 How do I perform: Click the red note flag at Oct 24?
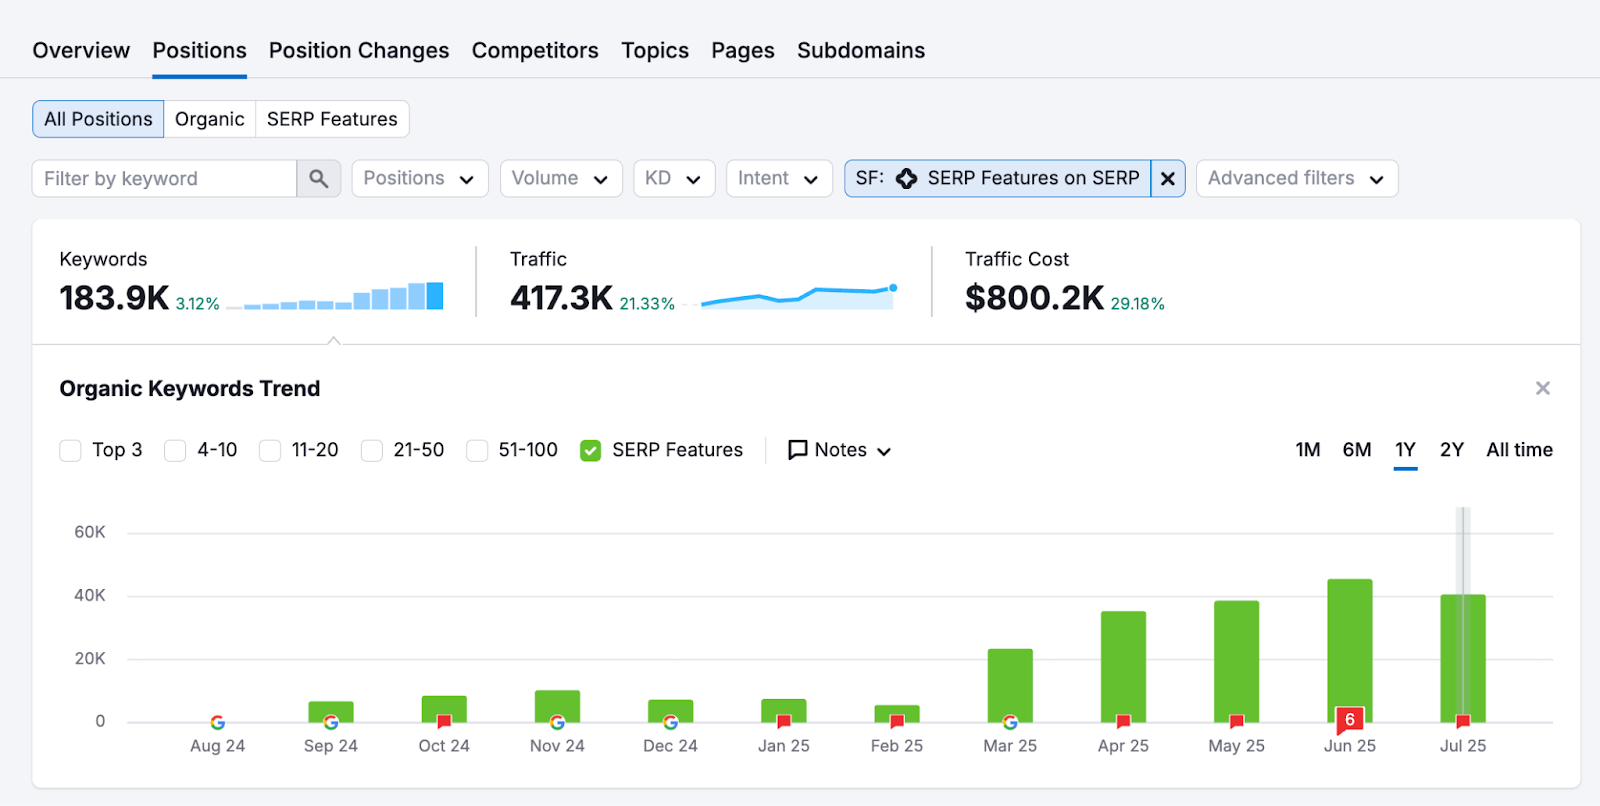(x=444, y=722)
